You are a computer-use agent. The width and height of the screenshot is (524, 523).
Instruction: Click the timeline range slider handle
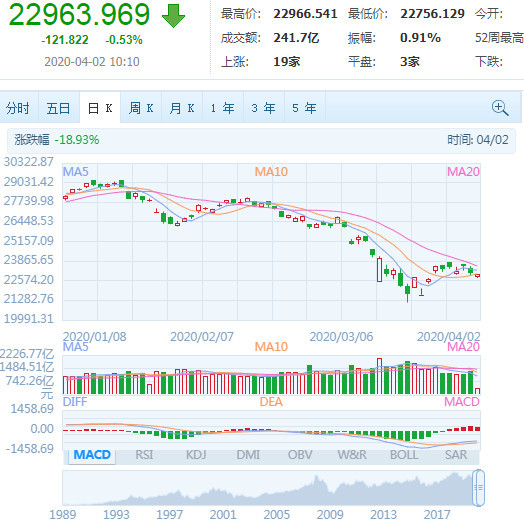pyautogui.click(x=478, y=488)
